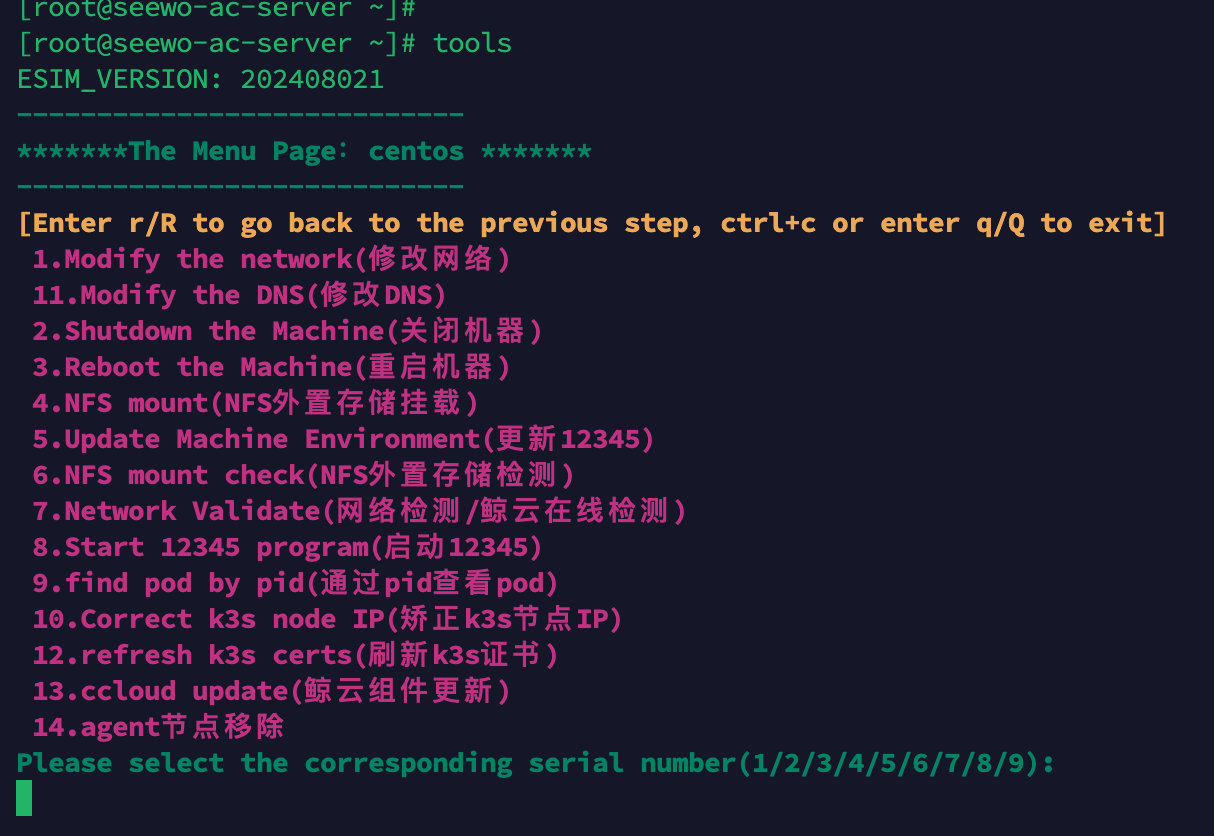The width and height of the screenshot is (1214, 836).
Task: Click 10.Correct k3s node IP entry
Action: coord(328,619)
